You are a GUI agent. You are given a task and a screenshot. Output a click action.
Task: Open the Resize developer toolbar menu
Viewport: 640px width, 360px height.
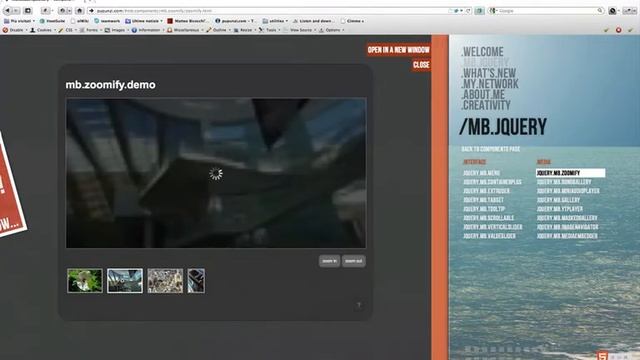pos(244,30)
